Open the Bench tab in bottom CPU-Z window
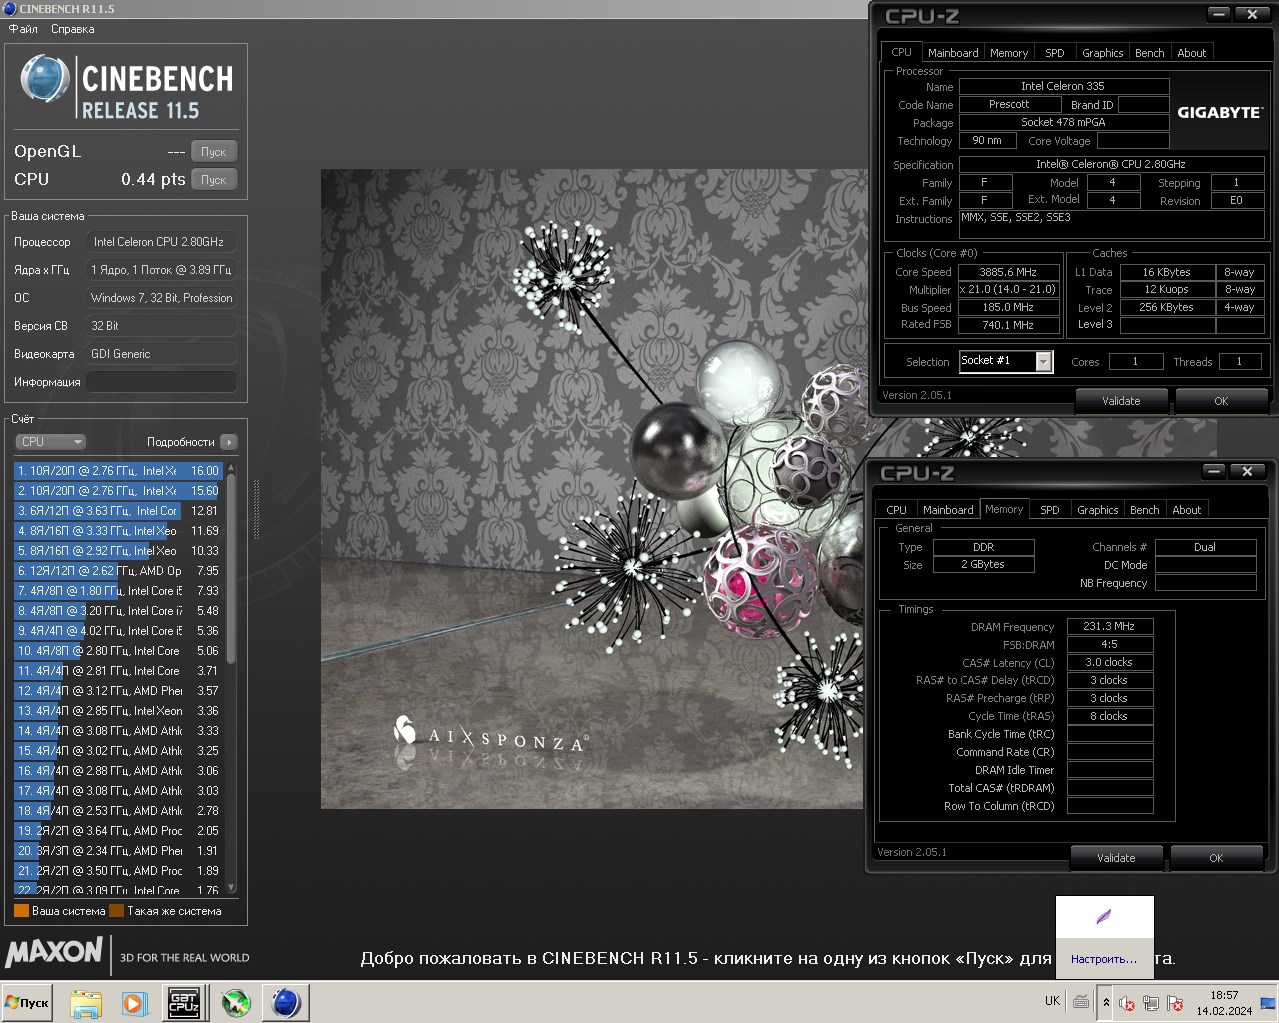The height and width of the screenshot is (1023, 1279). pos(1145,510)
